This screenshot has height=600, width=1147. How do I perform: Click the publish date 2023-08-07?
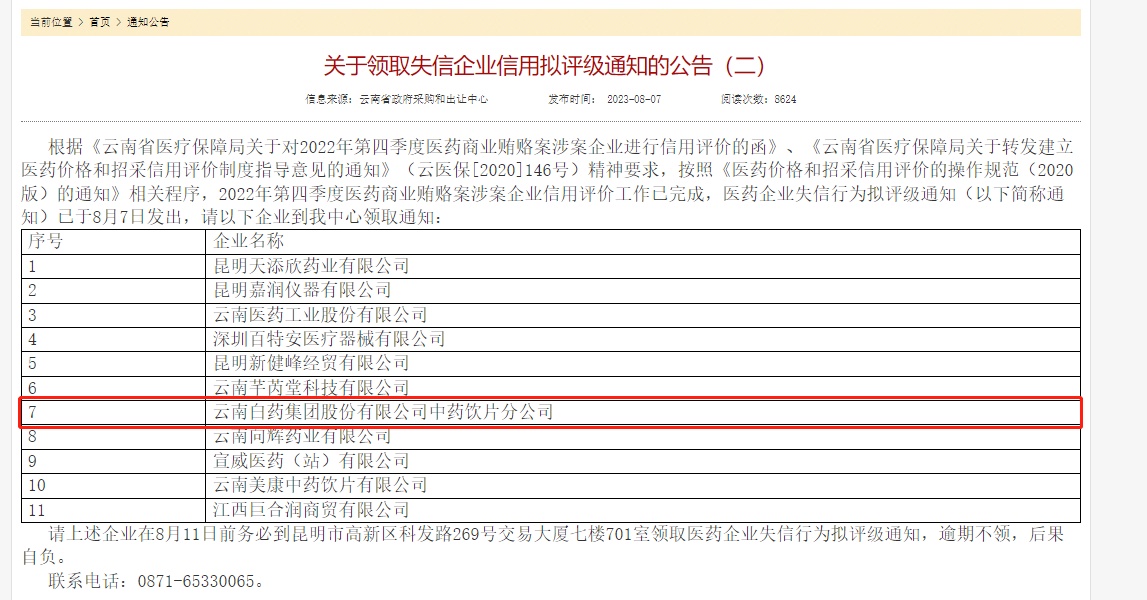point(633,99)
